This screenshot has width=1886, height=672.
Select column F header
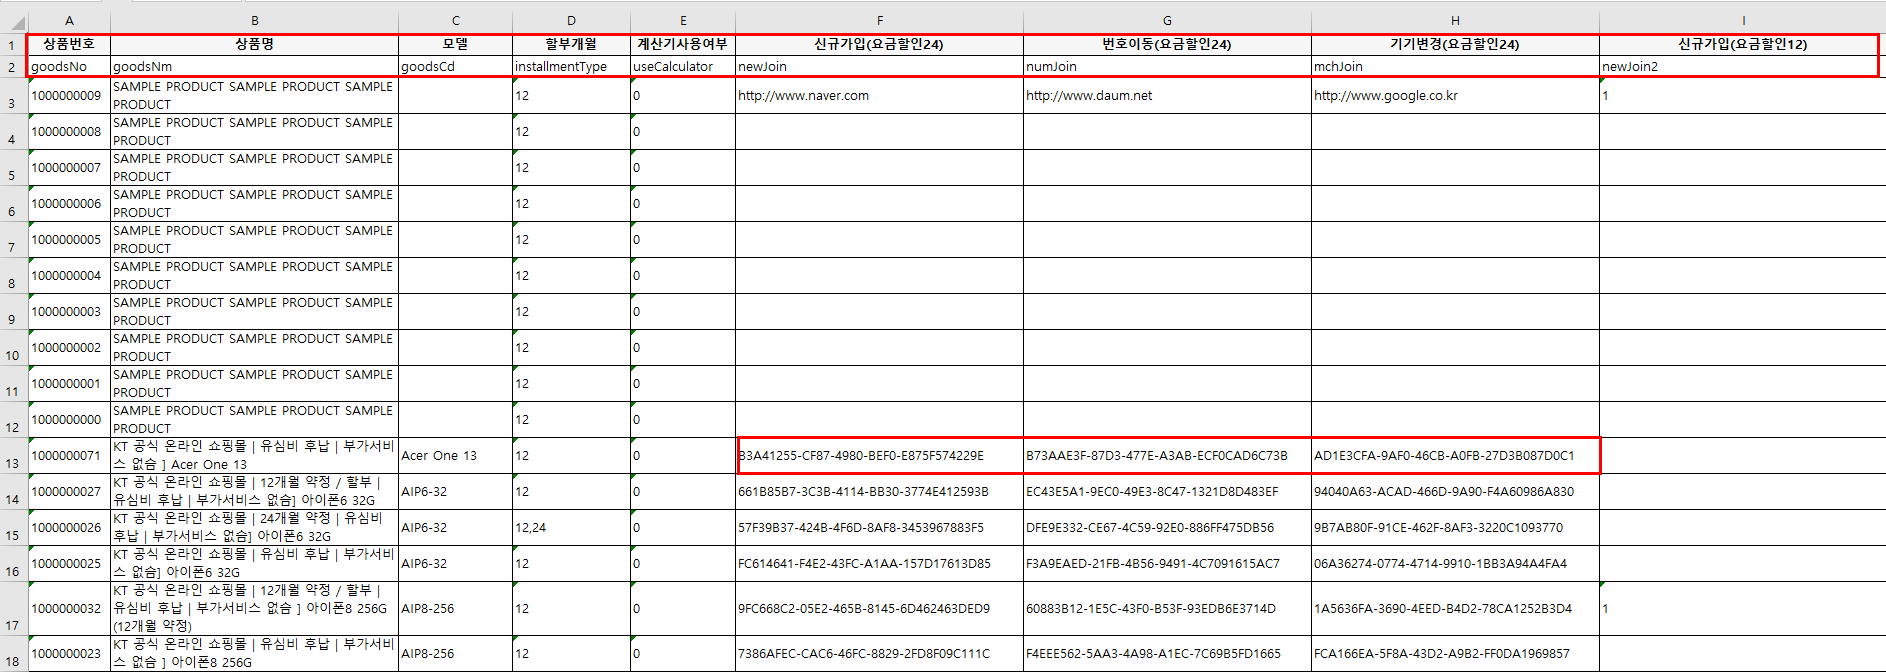[879, 20]
